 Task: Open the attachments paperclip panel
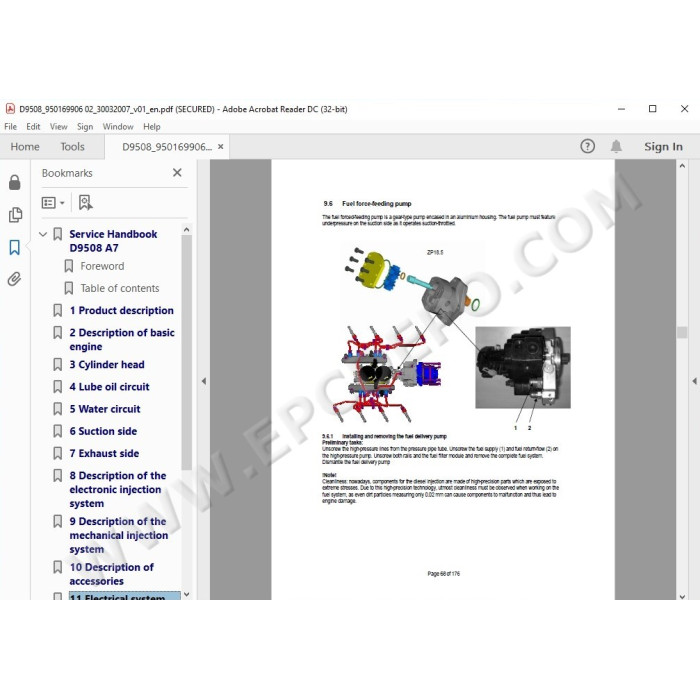point(14,279)
